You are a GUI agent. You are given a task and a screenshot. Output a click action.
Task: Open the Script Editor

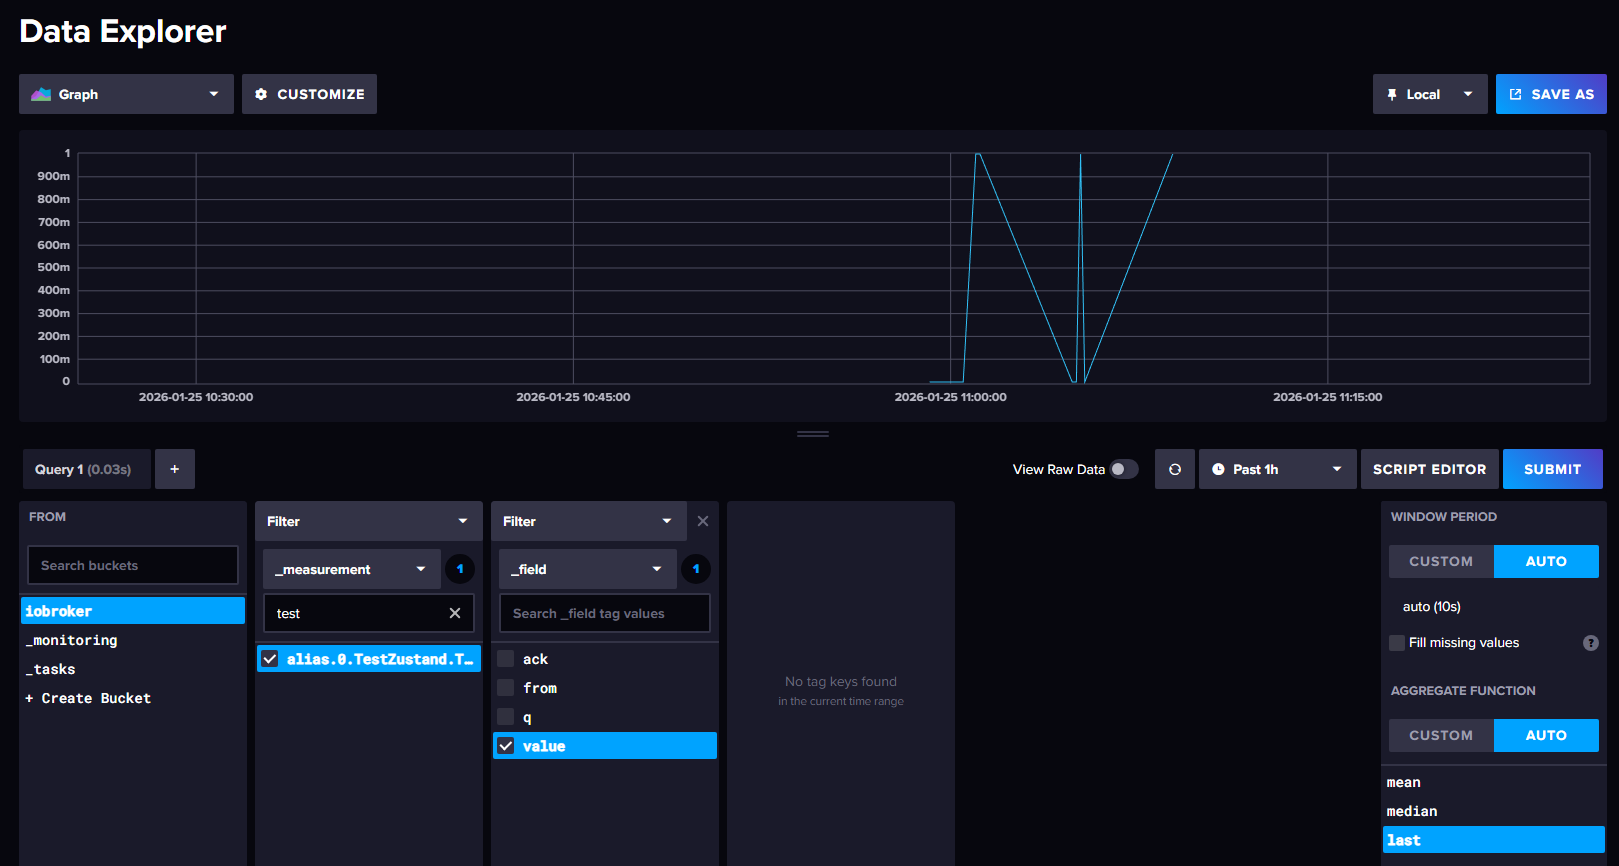[1430, 469]
